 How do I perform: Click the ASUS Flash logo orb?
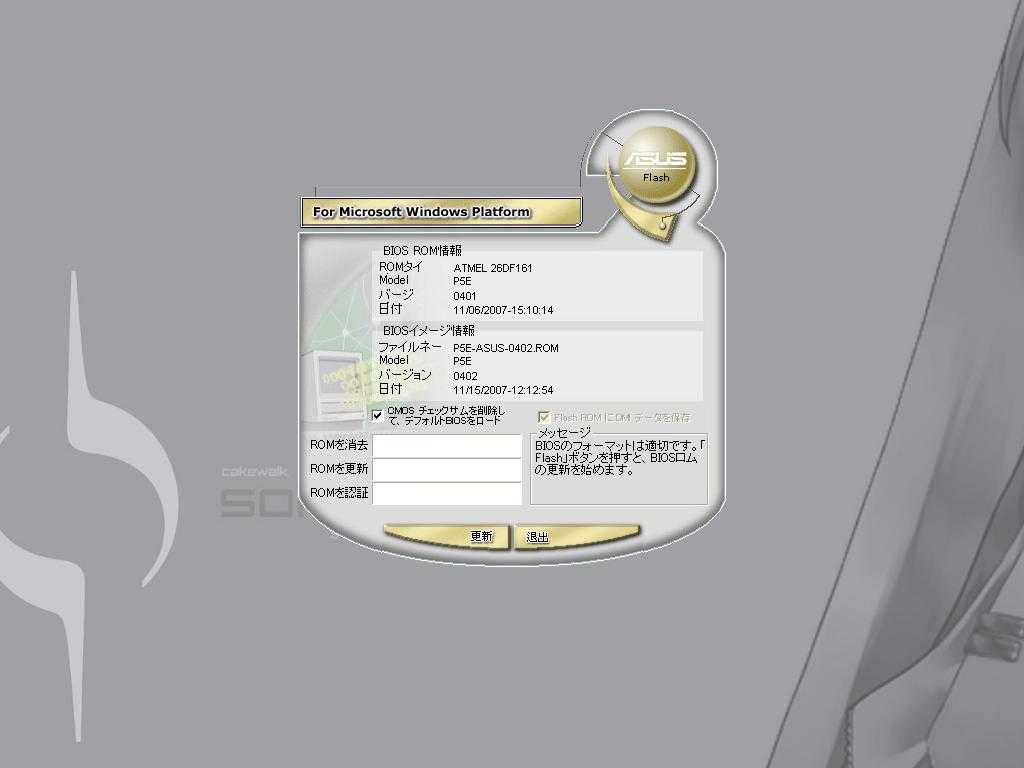point(657,165)
